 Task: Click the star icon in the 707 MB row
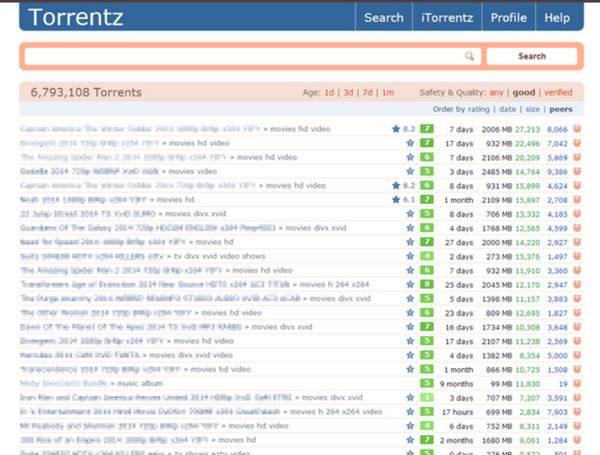coord(410,398)
